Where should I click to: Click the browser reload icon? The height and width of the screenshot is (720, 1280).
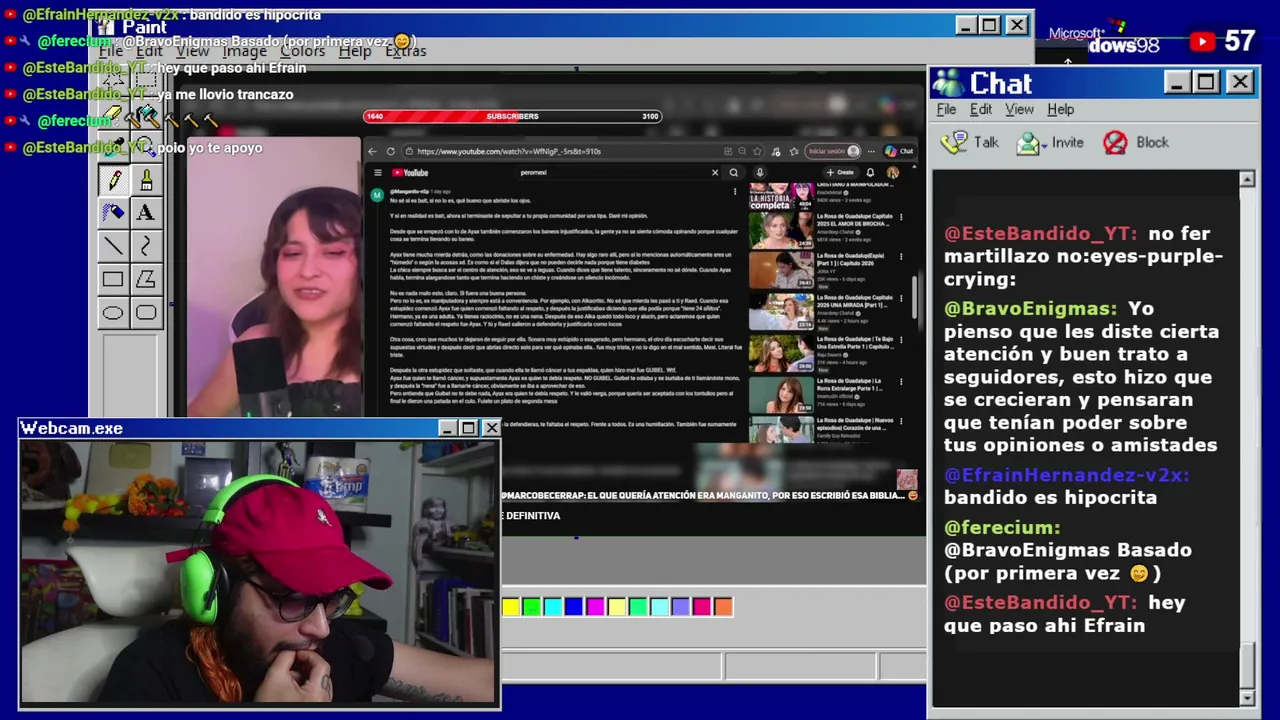coord(391,151)
